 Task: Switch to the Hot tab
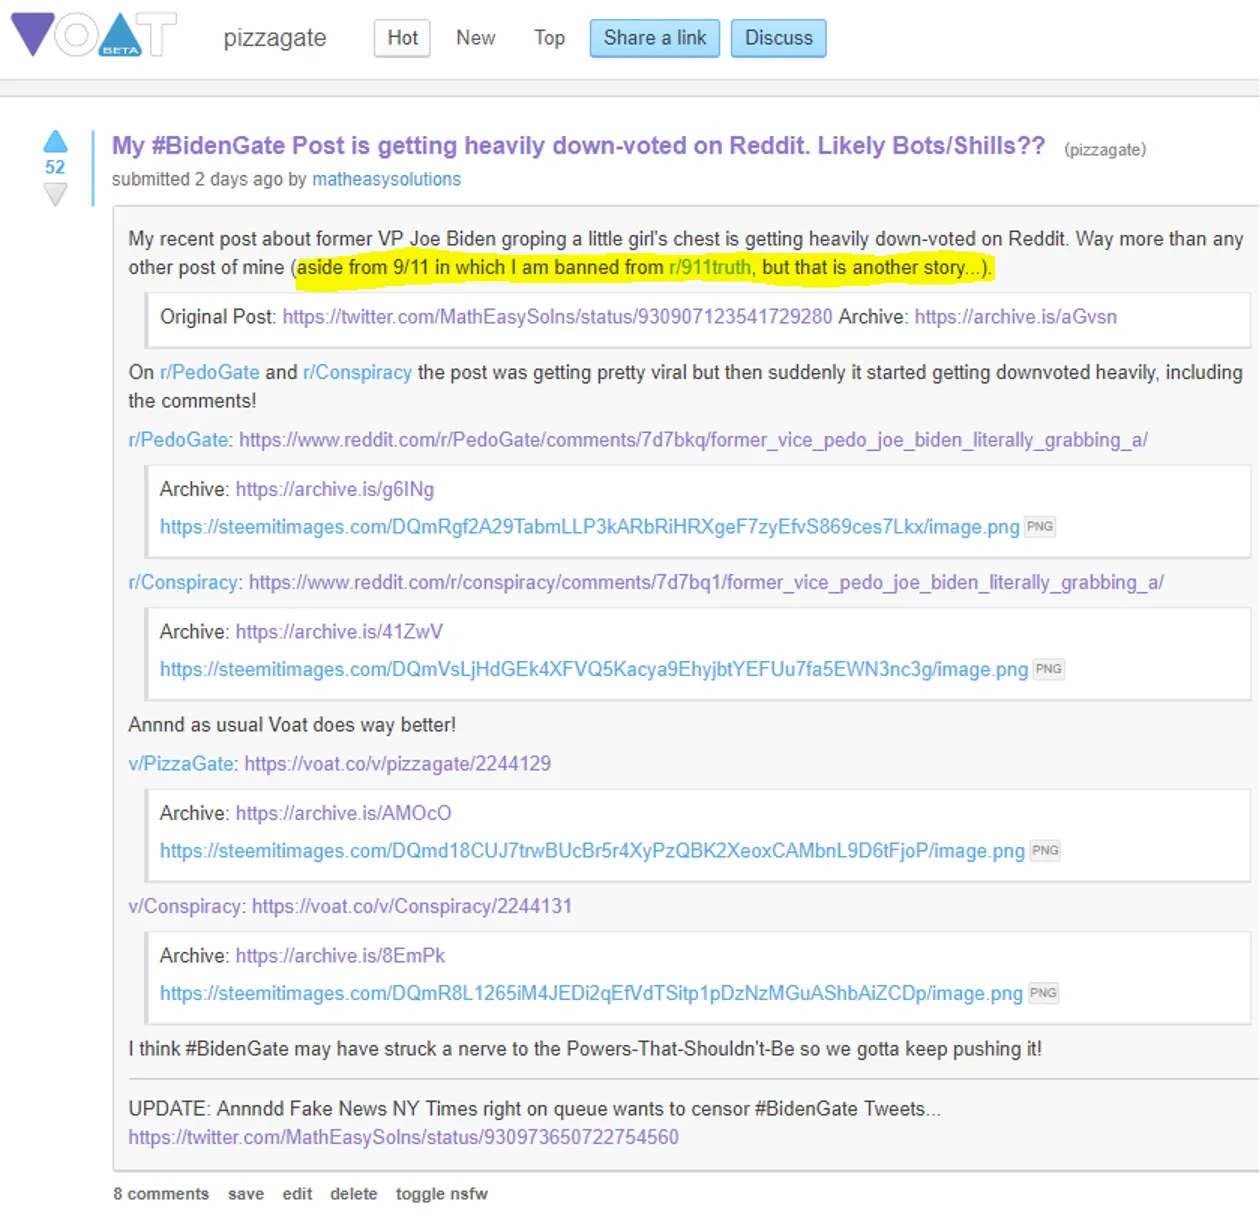point(402,38)
